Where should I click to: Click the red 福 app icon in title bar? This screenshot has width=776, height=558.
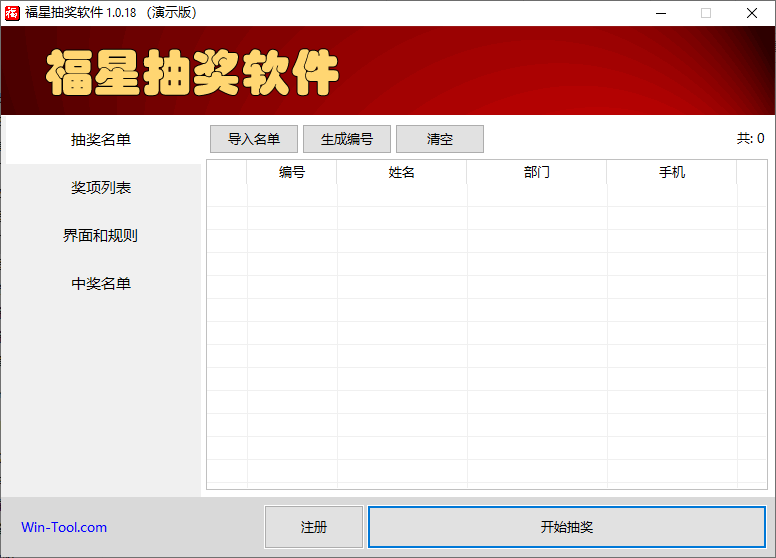[x=12, y=13]
